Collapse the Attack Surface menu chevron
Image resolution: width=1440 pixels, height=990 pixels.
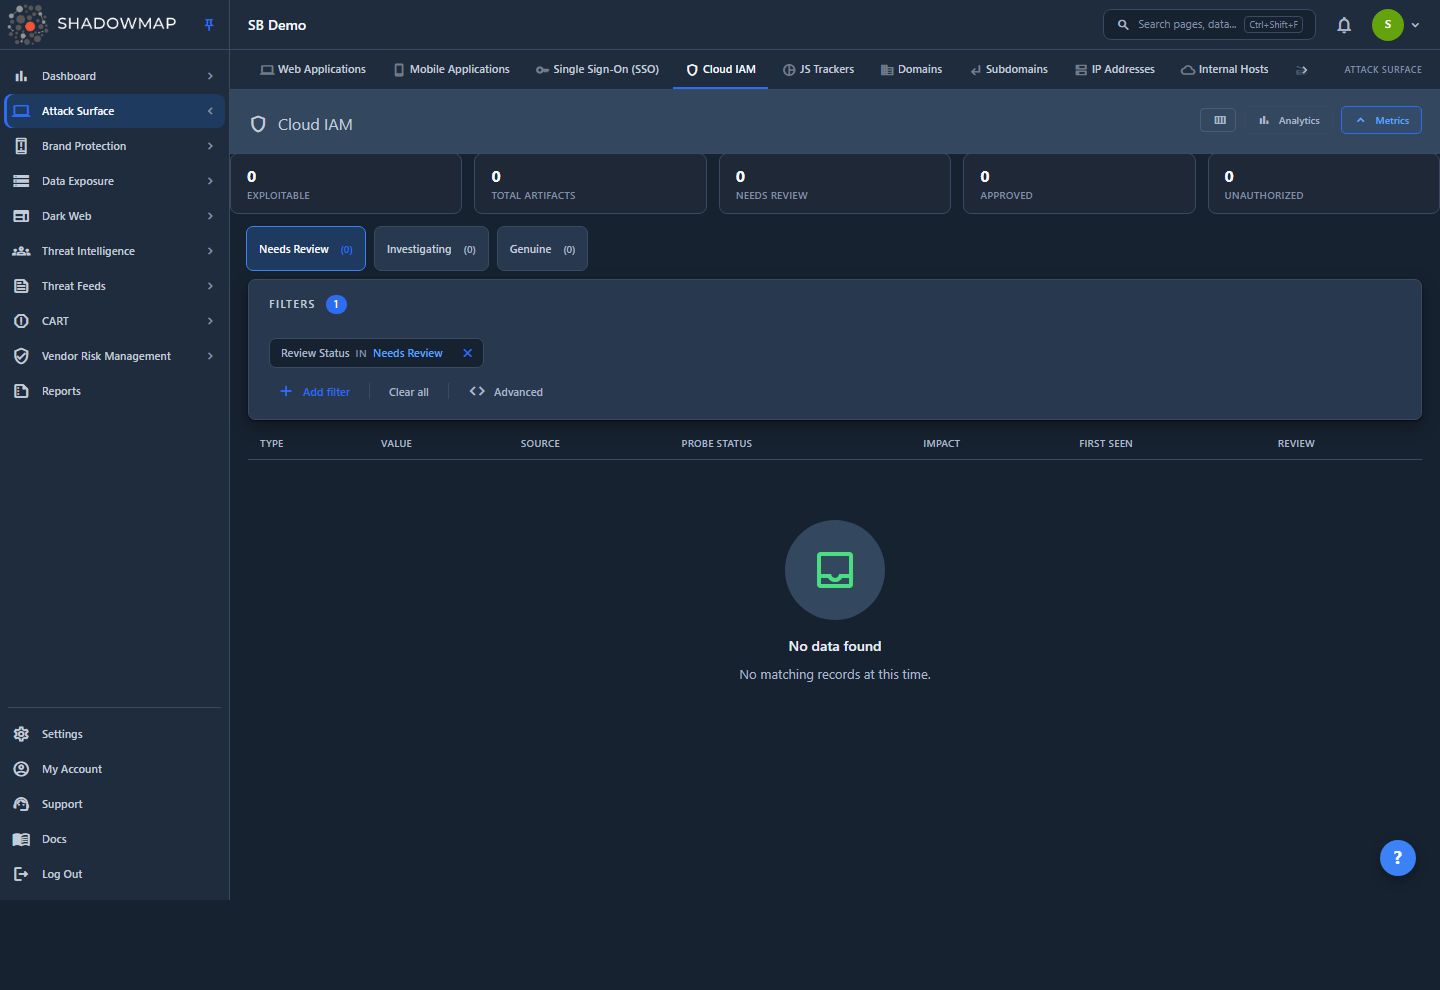(210, 111)
